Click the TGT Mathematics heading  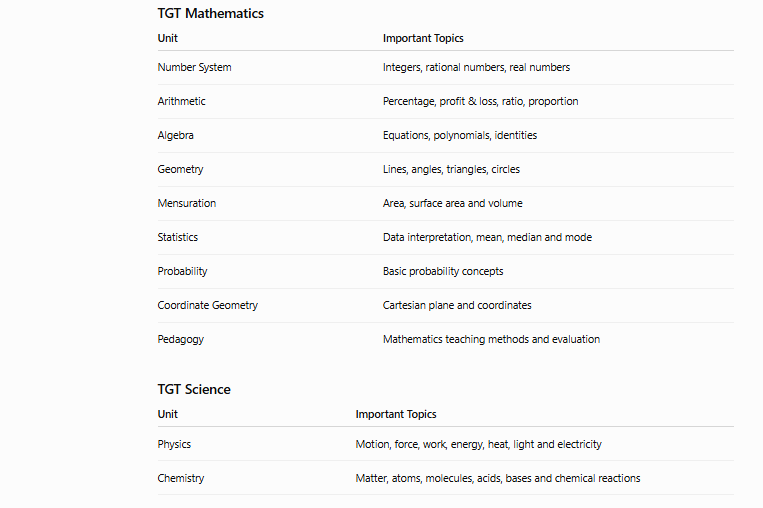[210, 14]
